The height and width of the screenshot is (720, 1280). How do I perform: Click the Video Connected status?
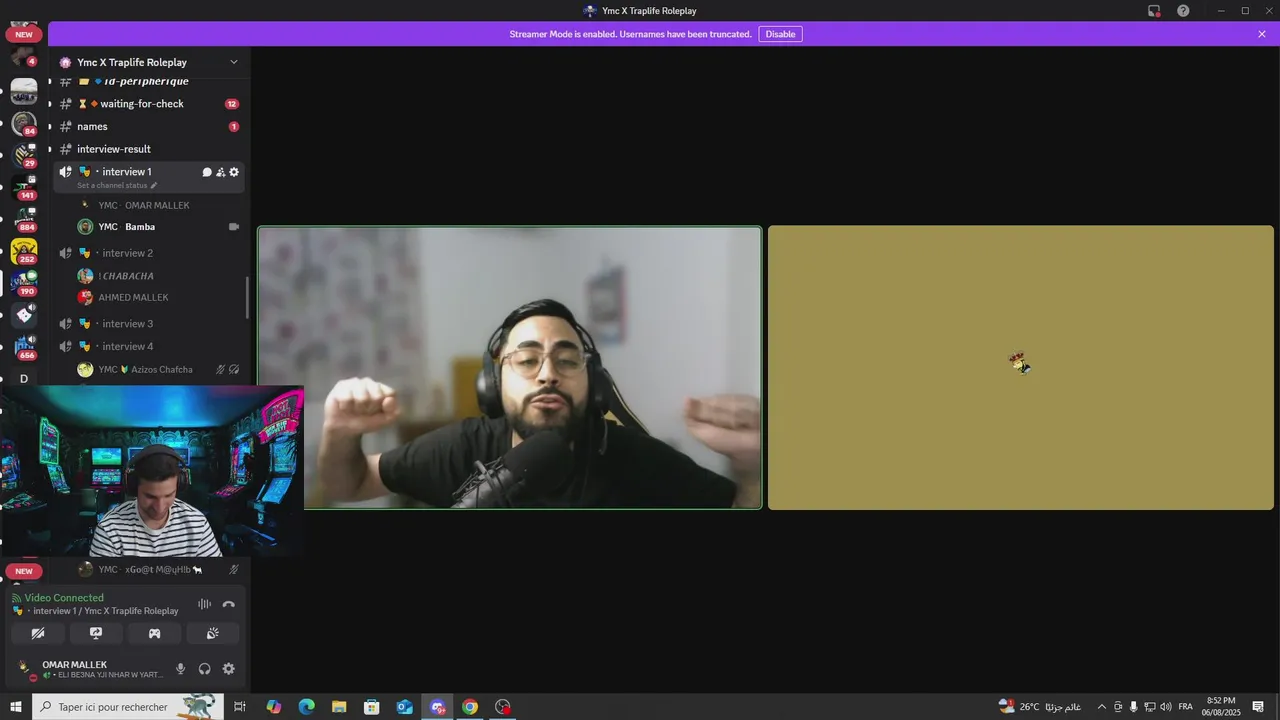[64, 598]
